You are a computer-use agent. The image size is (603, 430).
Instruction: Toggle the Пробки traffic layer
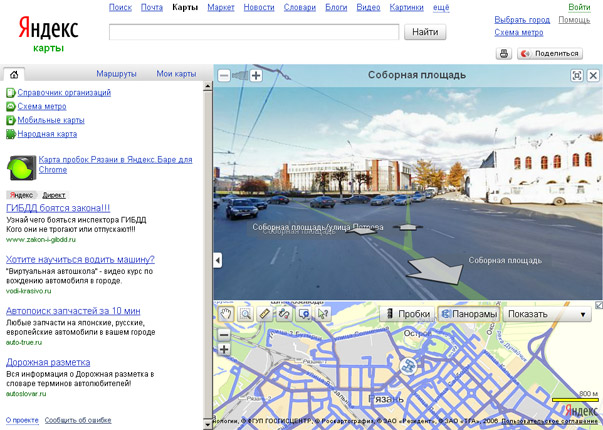coord(408,314)
